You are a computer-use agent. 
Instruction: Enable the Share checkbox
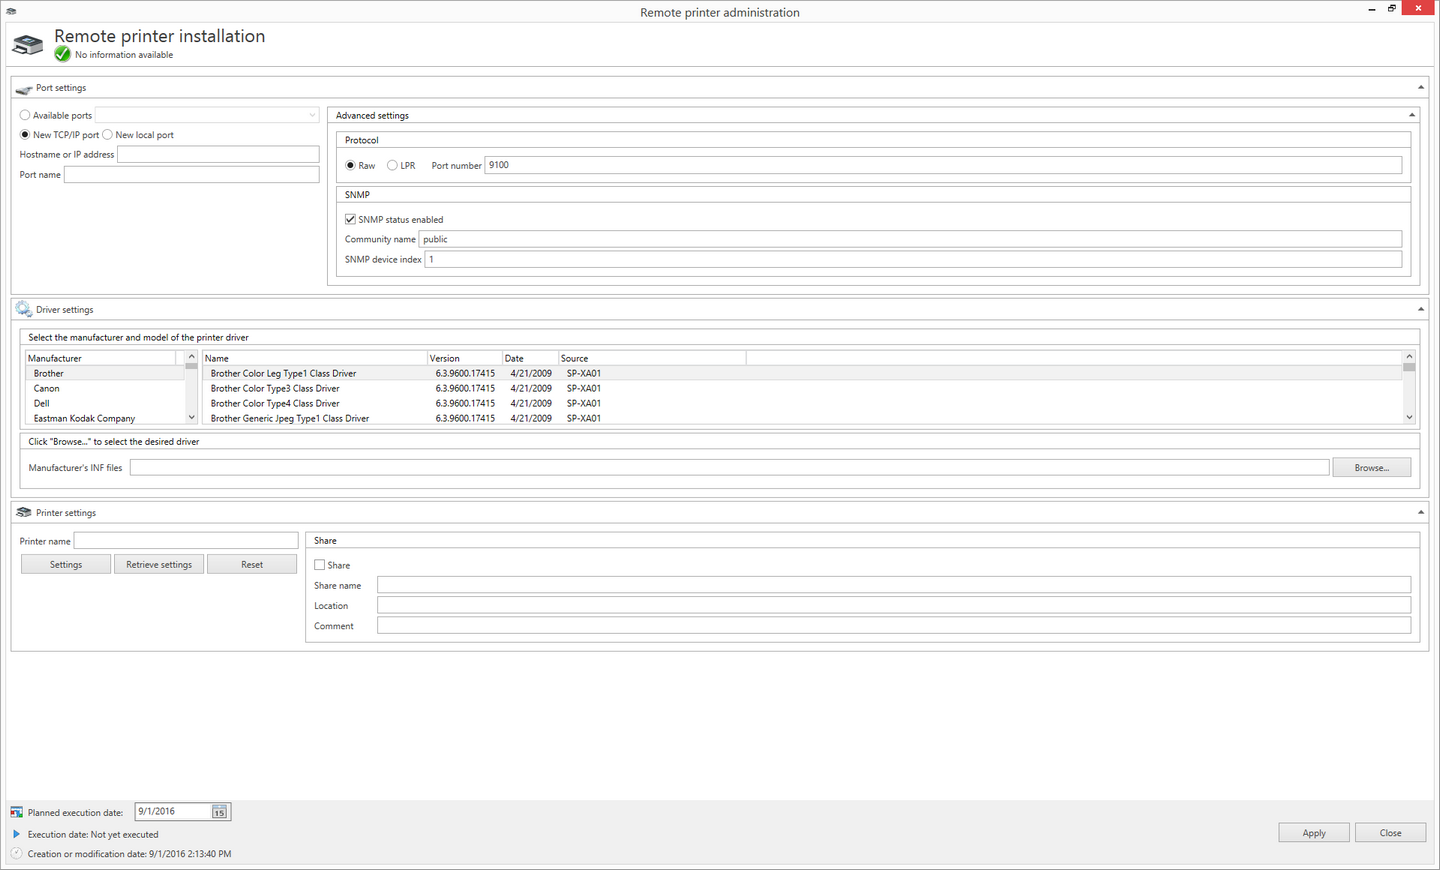pos(320,565)
